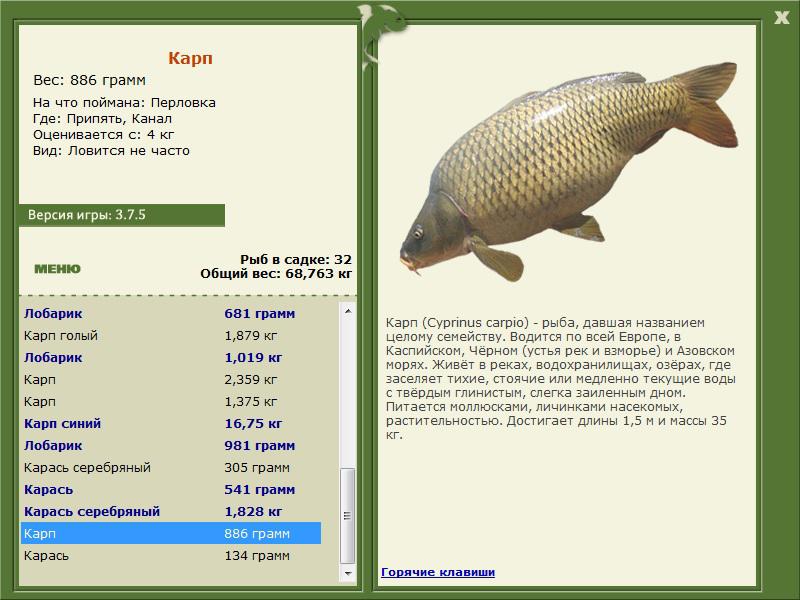The image size is (800, 600).
Task: Select Карась 134 грамм row
Action: click(171, 555)
